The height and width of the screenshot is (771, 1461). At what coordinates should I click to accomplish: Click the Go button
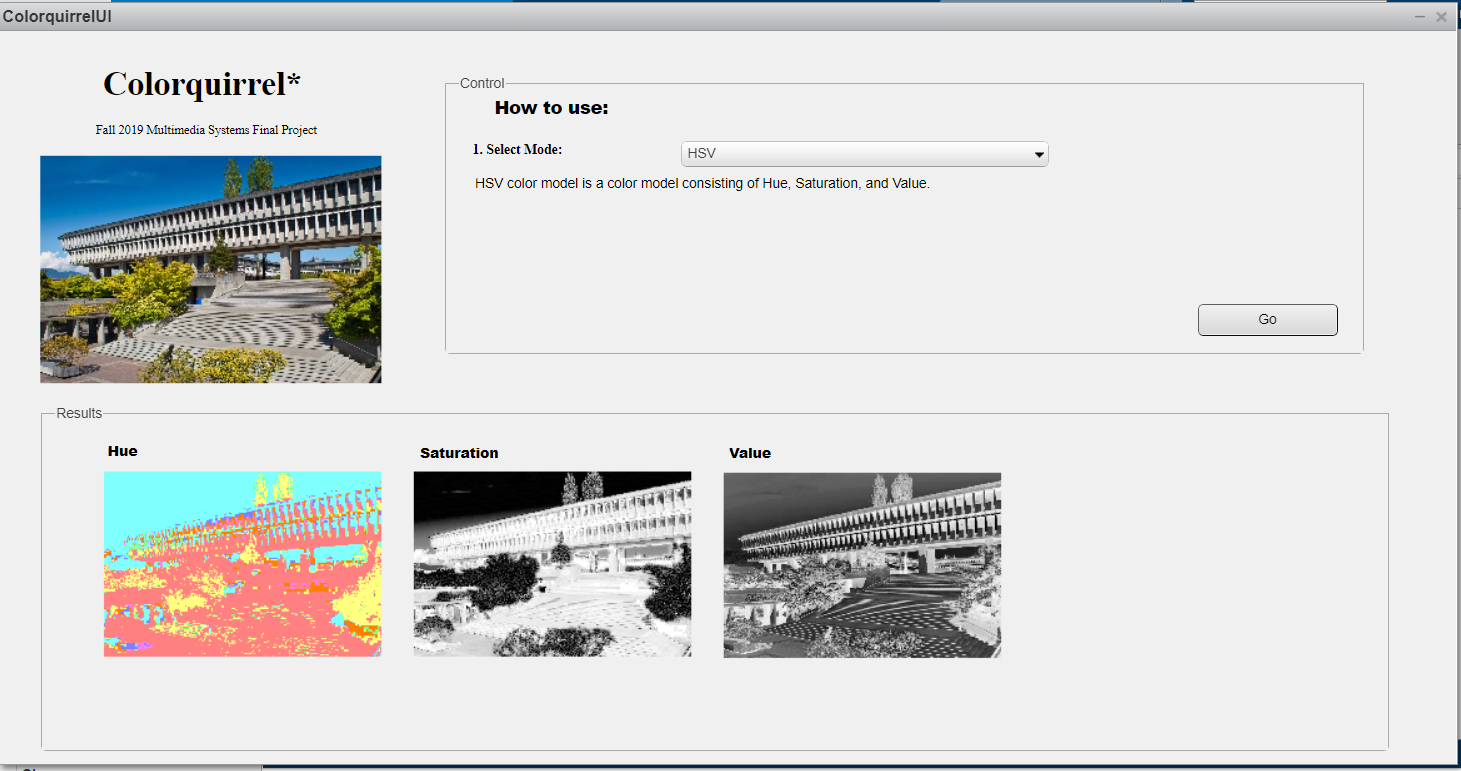click(x=1267, y=320)
